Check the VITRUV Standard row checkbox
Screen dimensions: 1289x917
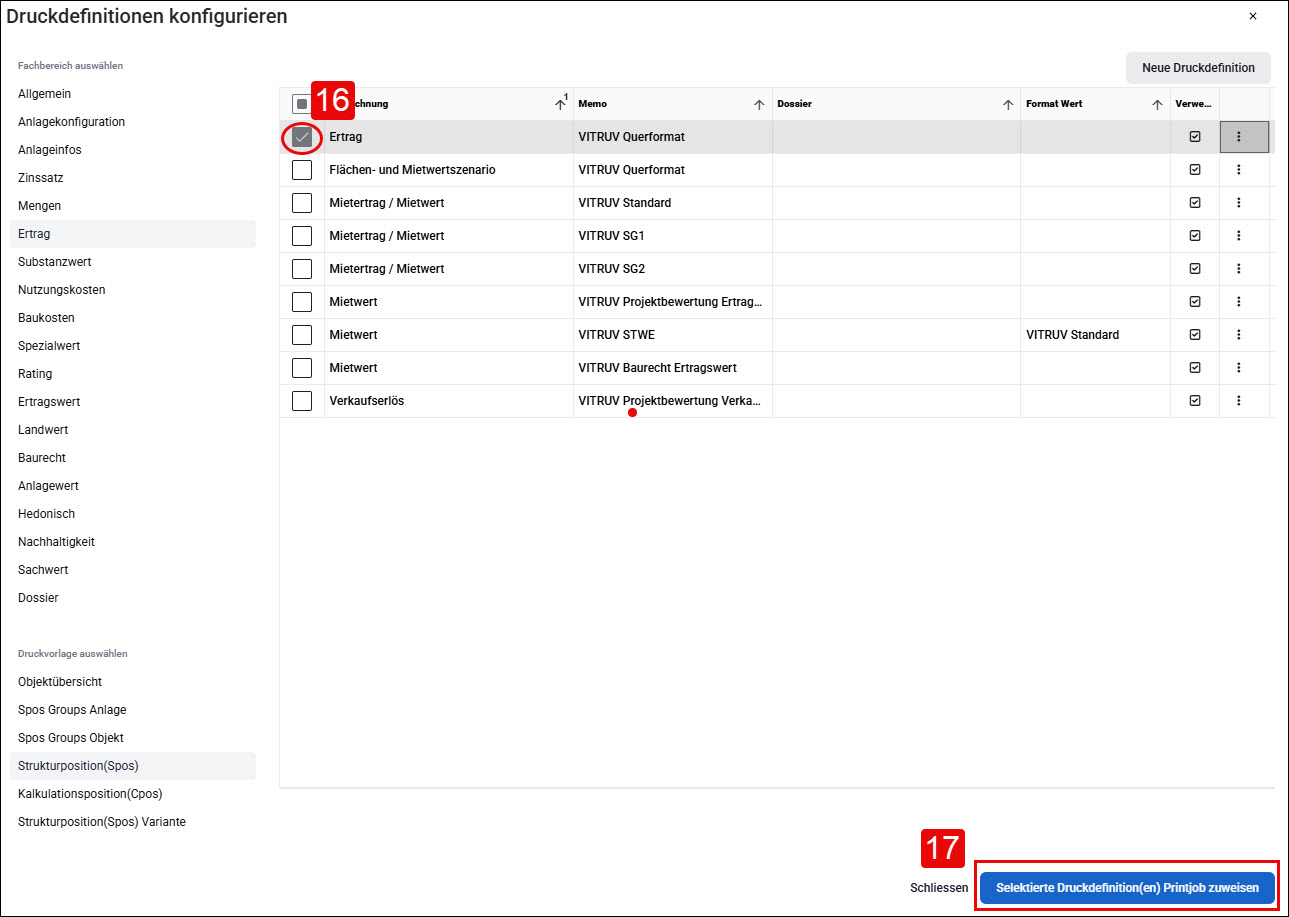point(302,203)
